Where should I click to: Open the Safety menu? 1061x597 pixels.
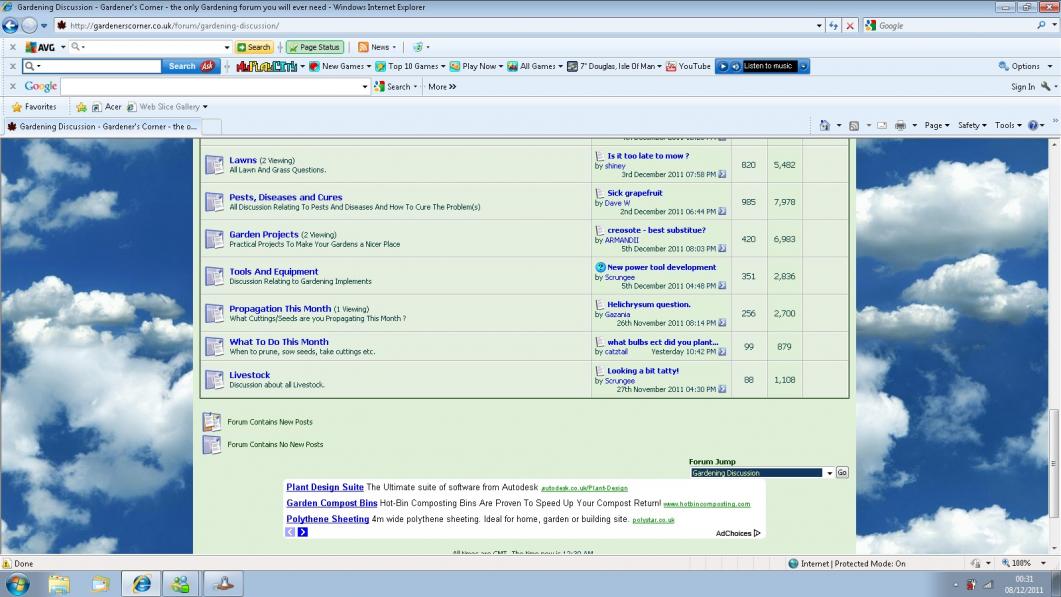pyautogui.click(x=972, y=125)
